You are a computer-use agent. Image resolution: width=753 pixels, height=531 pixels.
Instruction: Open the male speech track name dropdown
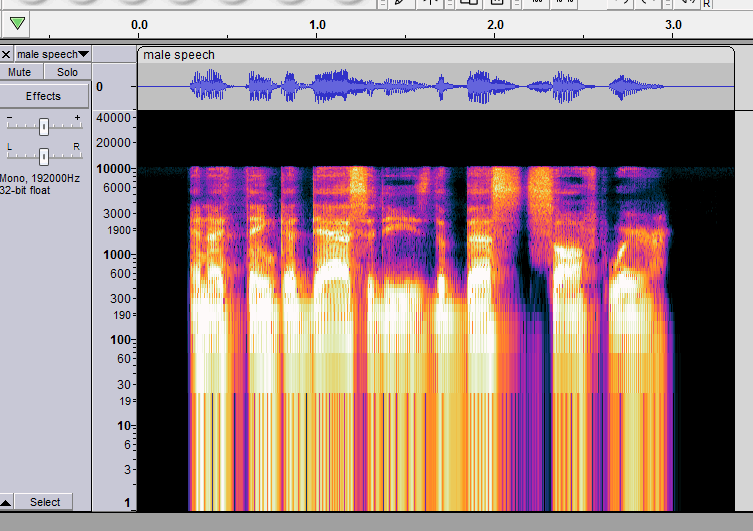point(53,54)
